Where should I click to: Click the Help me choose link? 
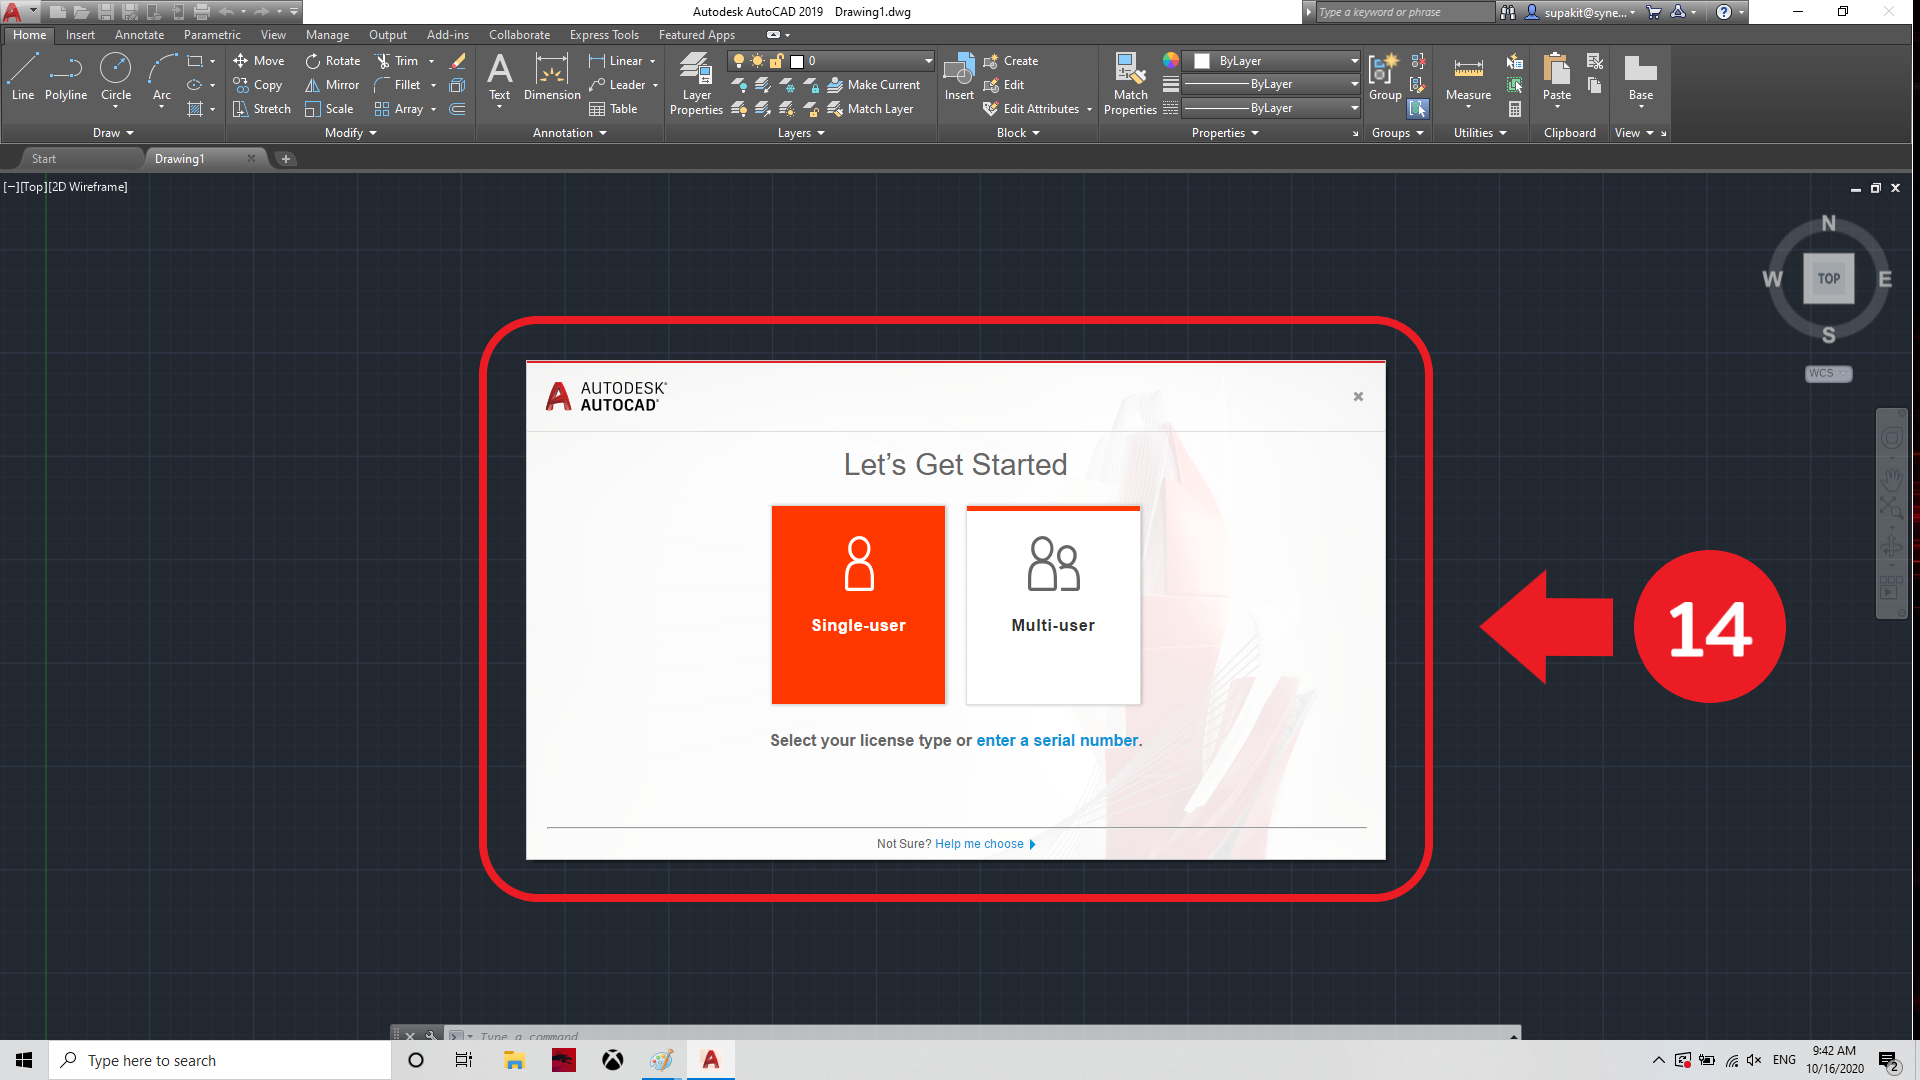tap(979, 844)
